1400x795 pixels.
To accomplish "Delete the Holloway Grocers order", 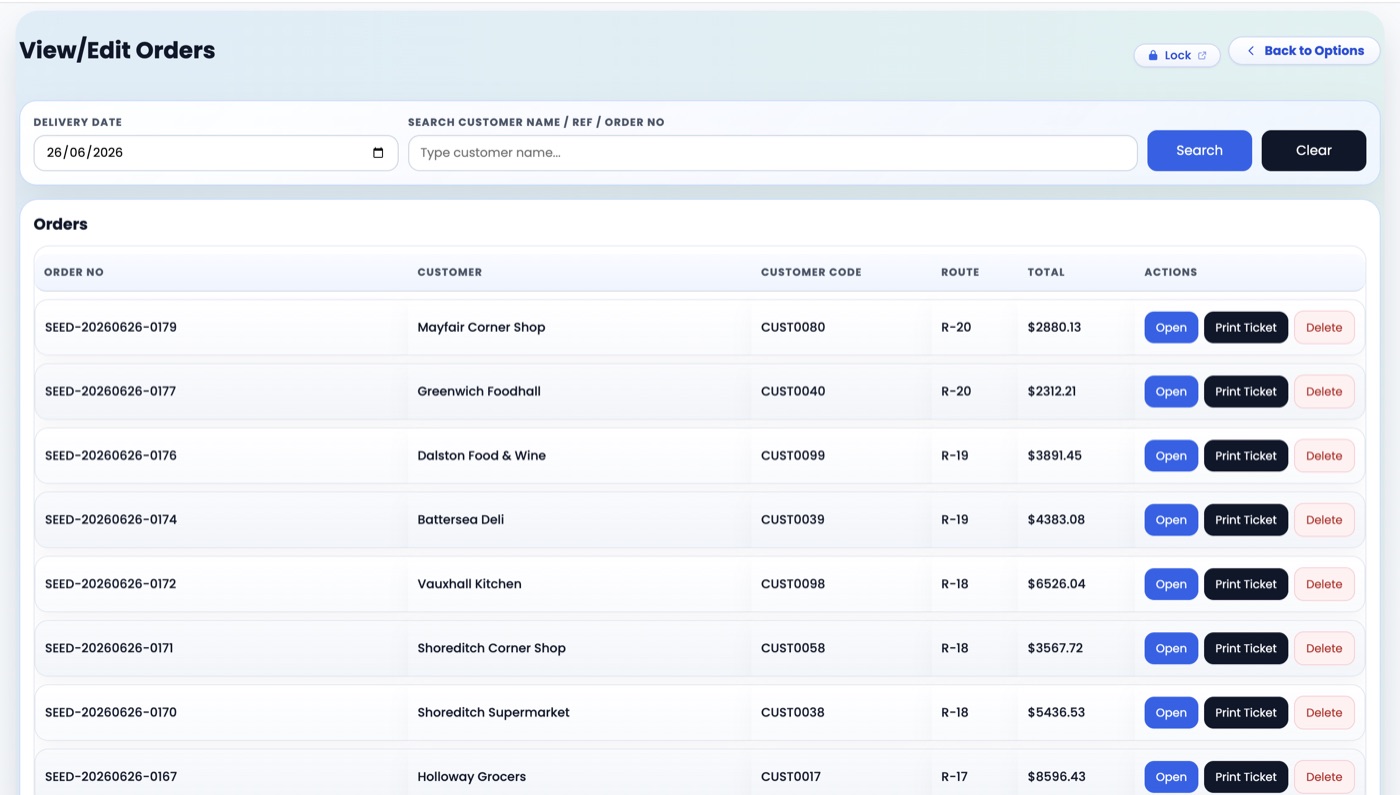I will click(x=1324, y=777).
